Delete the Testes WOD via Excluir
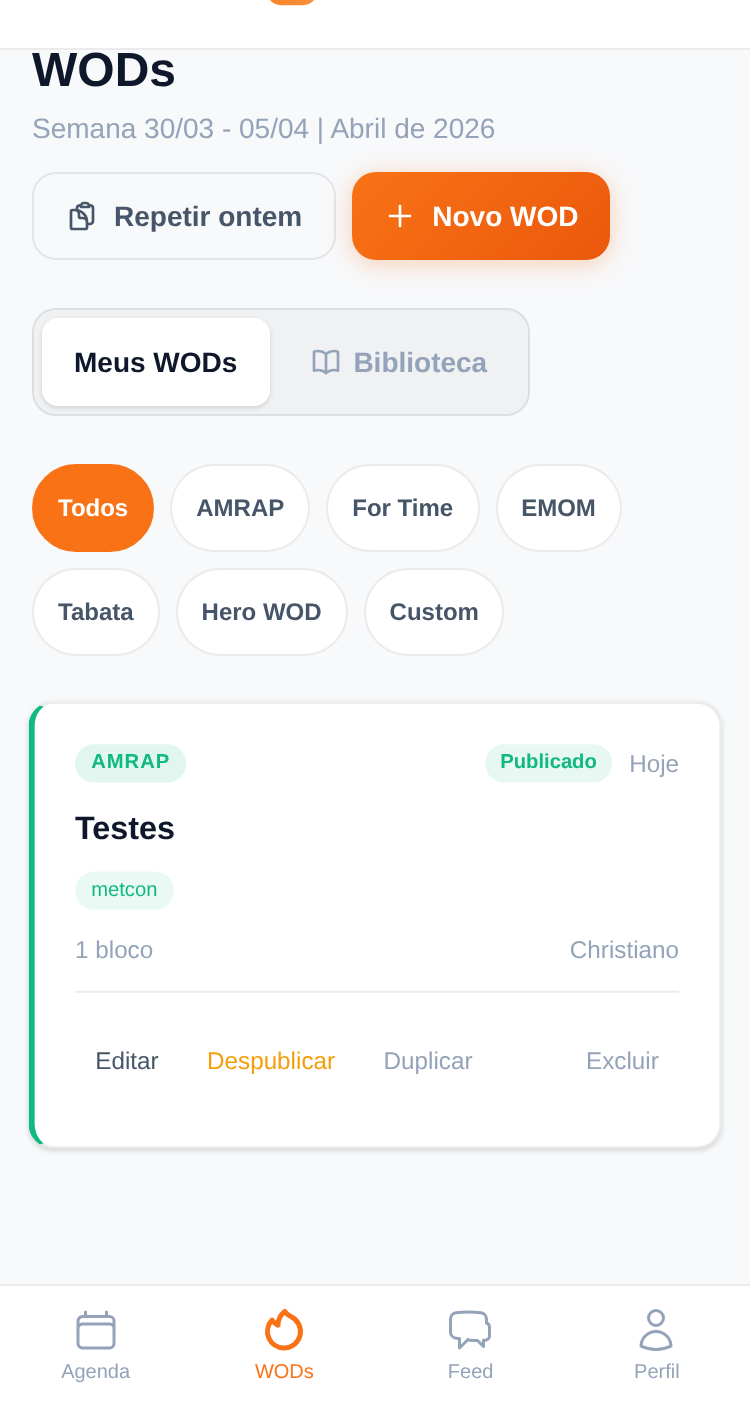The width and height of the screenshot is (750, 1412). point(622,1060)
